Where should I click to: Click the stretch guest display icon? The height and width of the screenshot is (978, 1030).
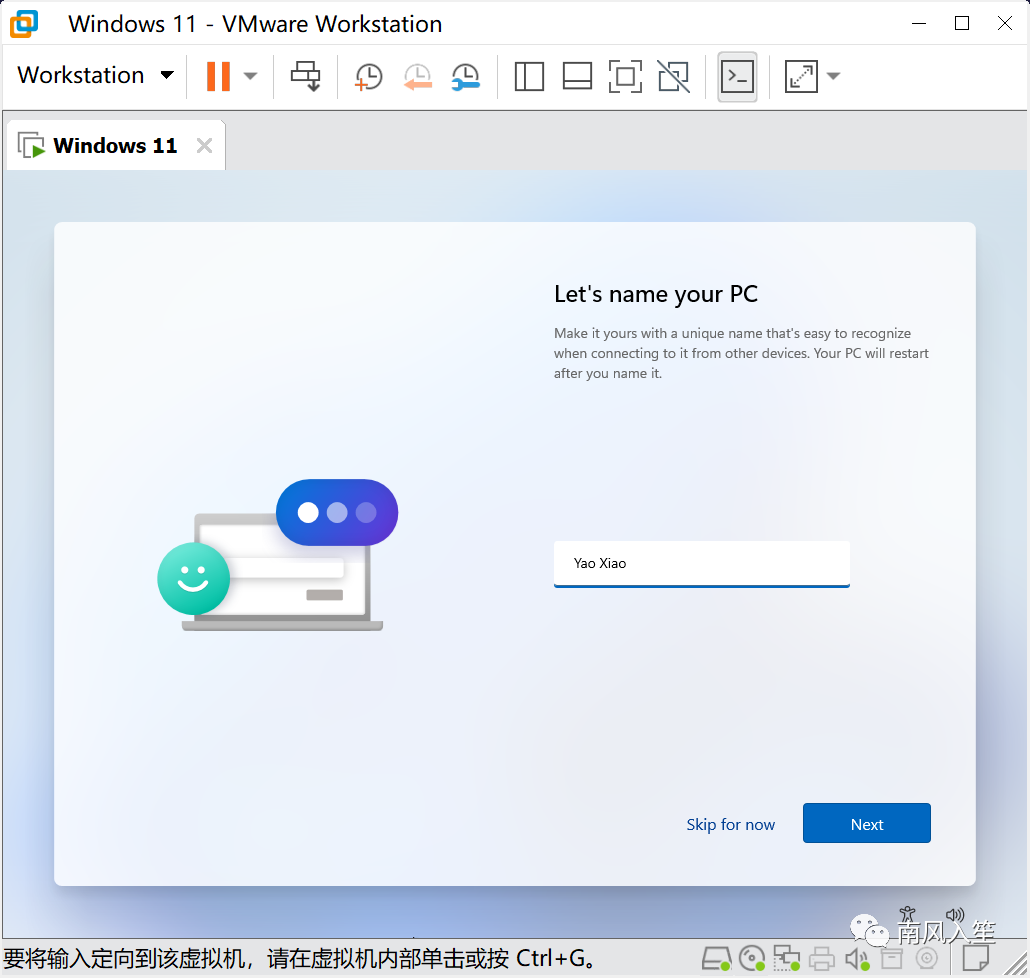(801, 76)
